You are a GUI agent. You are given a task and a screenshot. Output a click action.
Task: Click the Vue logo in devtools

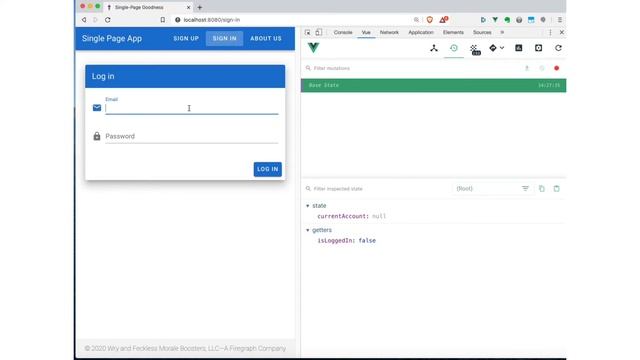tap(313, 48)
